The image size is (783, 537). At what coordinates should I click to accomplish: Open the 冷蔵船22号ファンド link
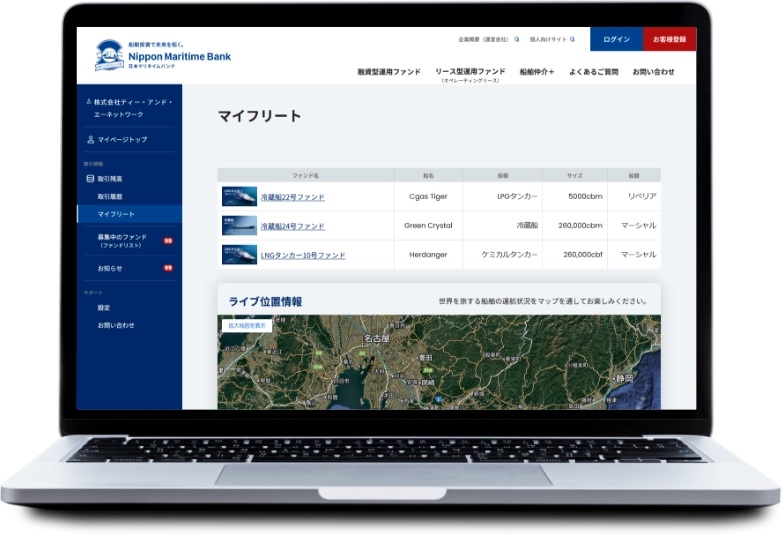[292, 198]
